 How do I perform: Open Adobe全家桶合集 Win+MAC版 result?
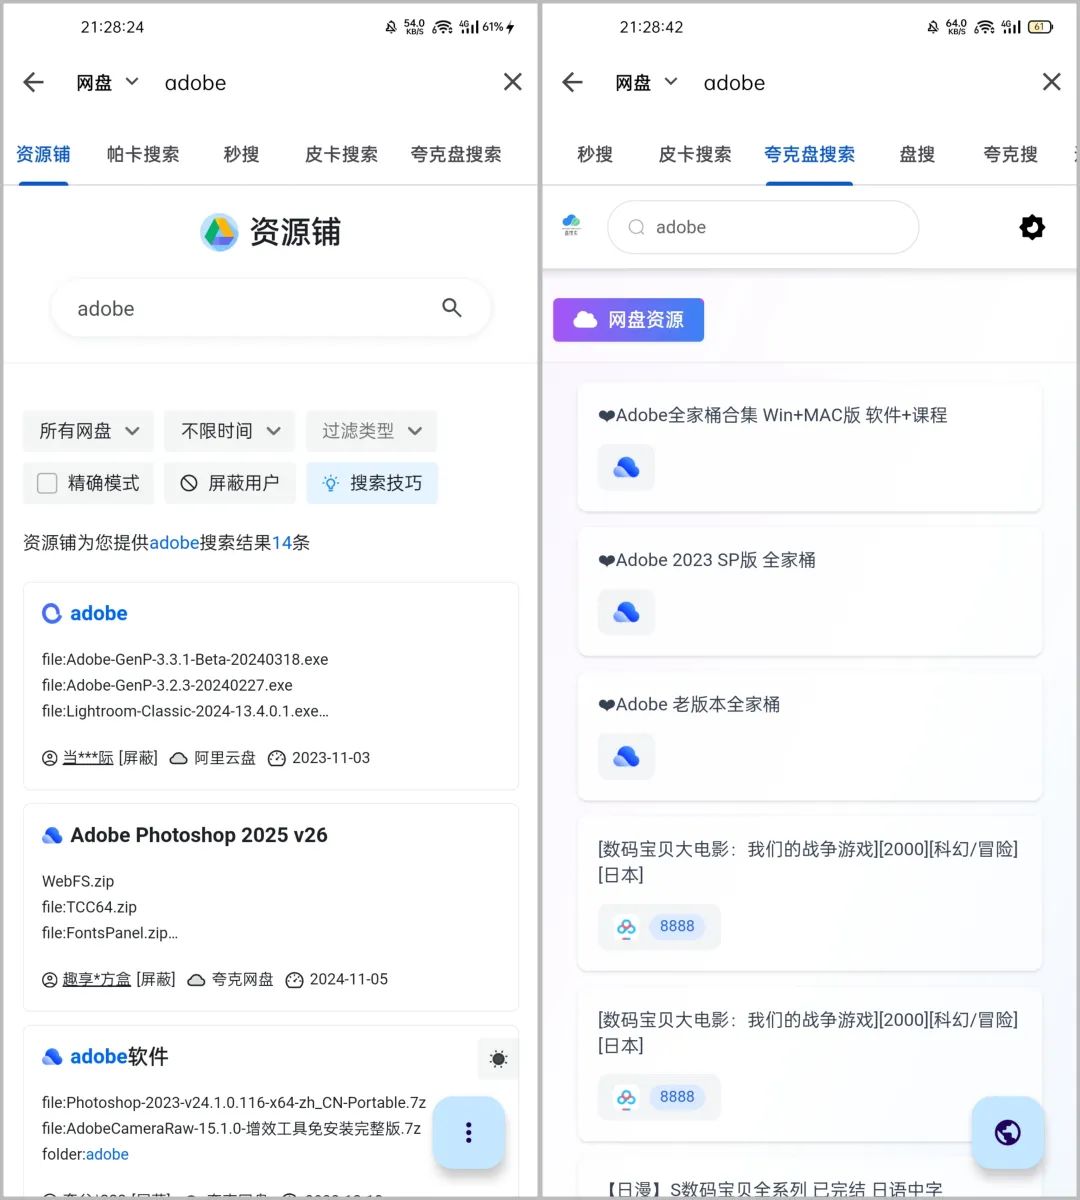pos(772,415)
